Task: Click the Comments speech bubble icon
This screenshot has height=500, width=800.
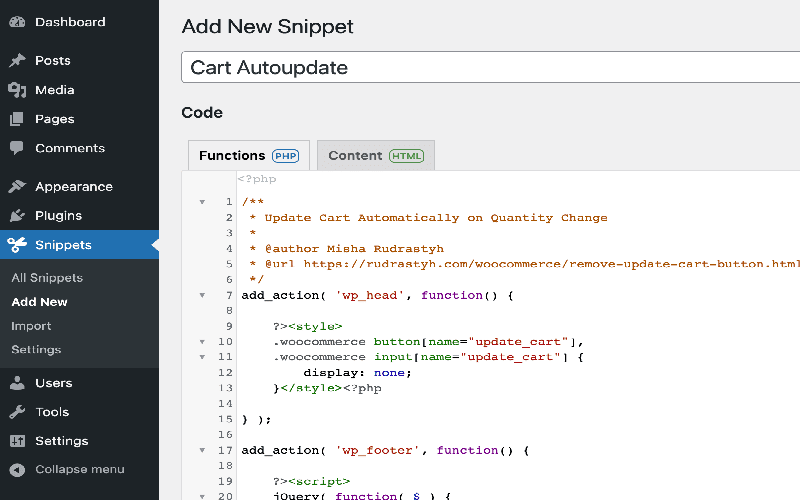Action: pyautogui.click(x=17, y=148)
